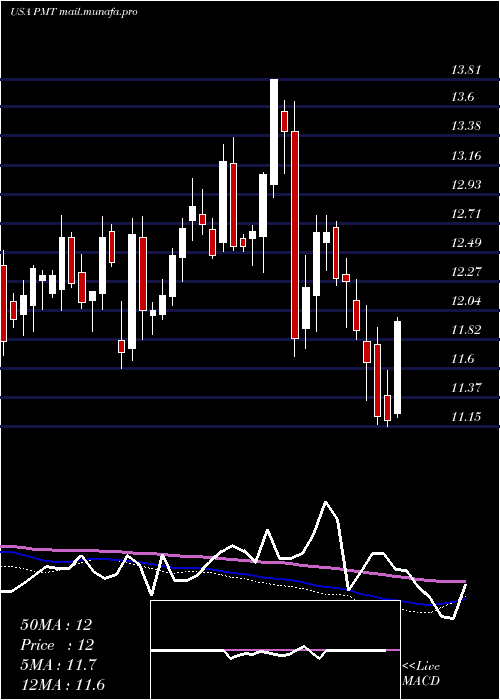
Task: Click the 12.49 price label
Action: click(x=466, y=243)
